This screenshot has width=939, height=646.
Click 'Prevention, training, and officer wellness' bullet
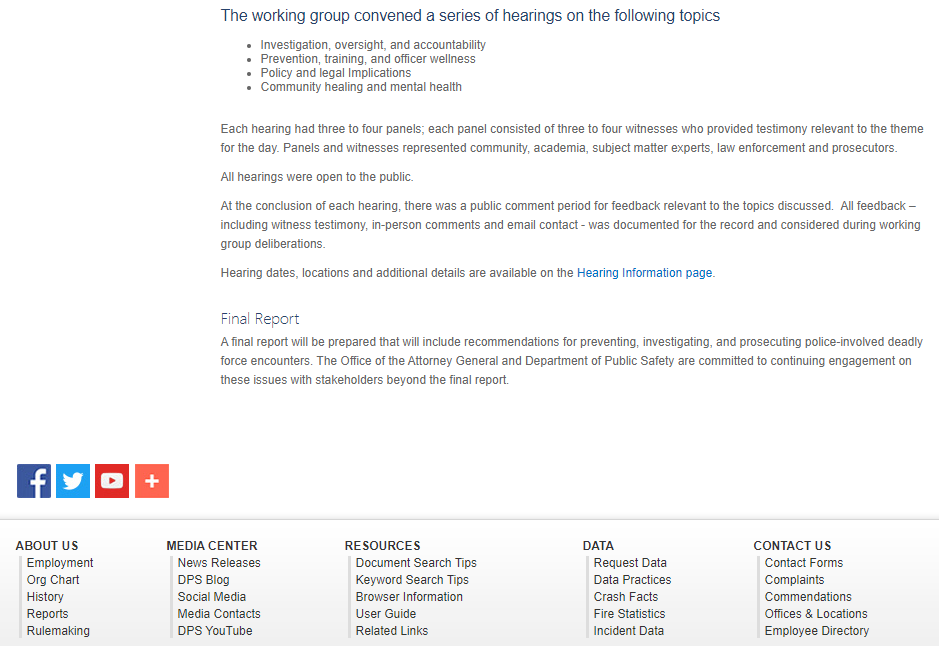[368, 59]
